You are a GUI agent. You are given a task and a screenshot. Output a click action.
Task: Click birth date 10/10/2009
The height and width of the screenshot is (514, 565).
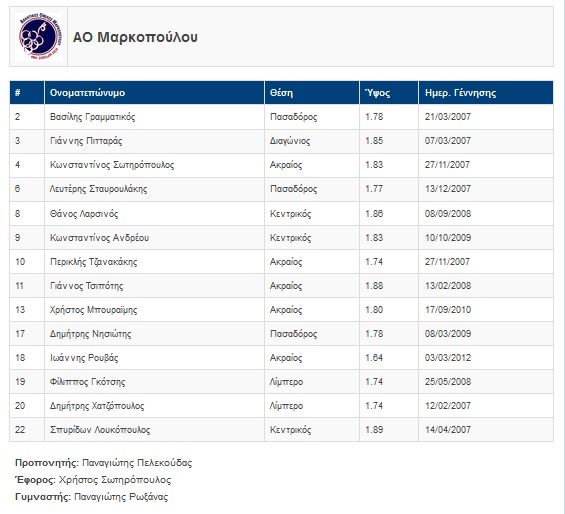(448, 238)
